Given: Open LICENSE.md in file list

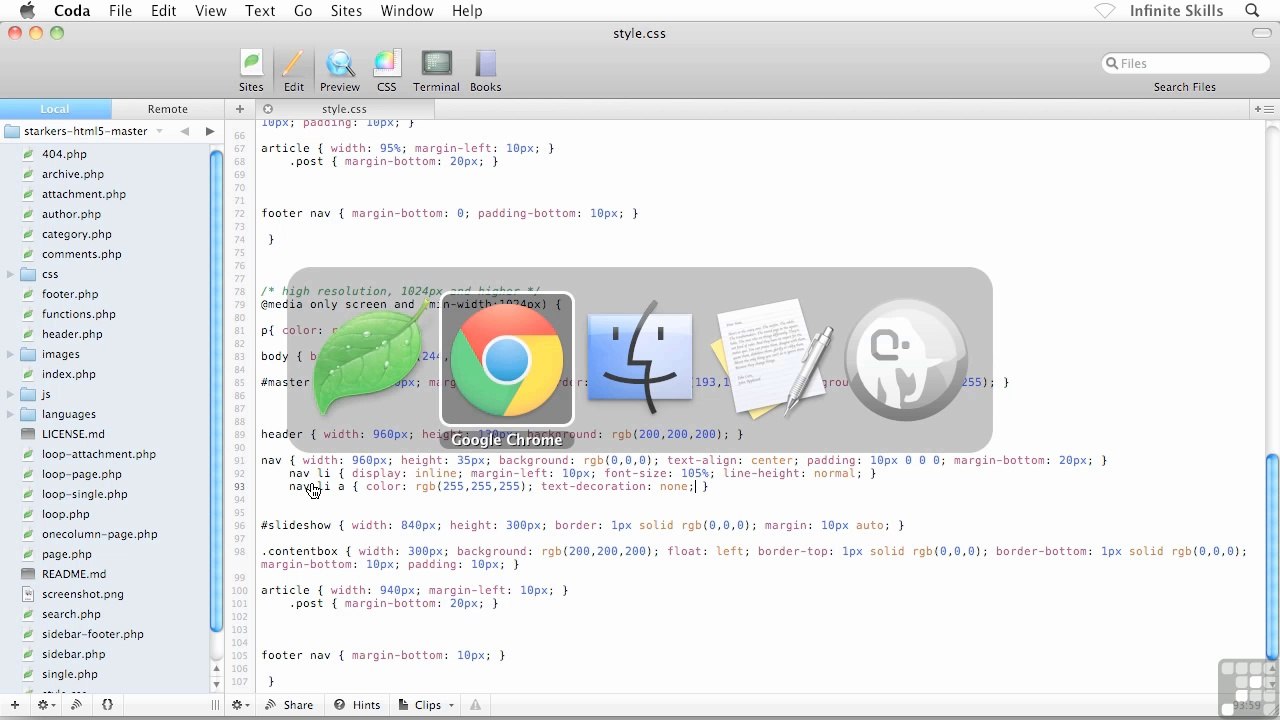Looking at the screenshot, I should 73,434.
